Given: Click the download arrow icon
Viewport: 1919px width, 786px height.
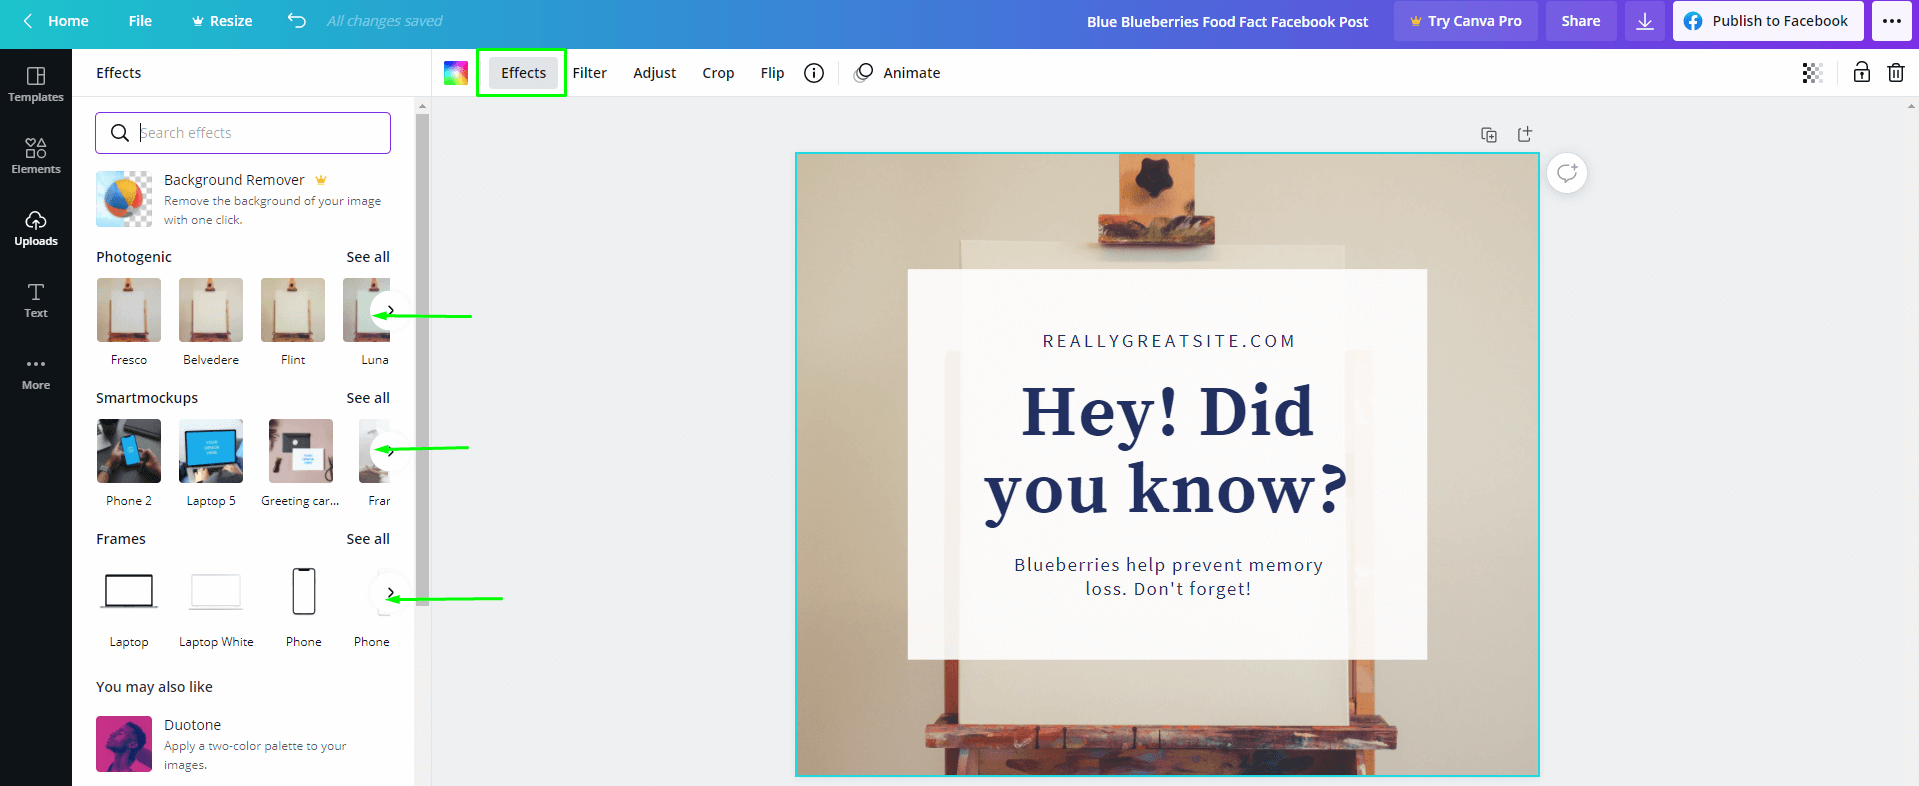Looking at the screenshot, I should click(x=1645, y=21).
